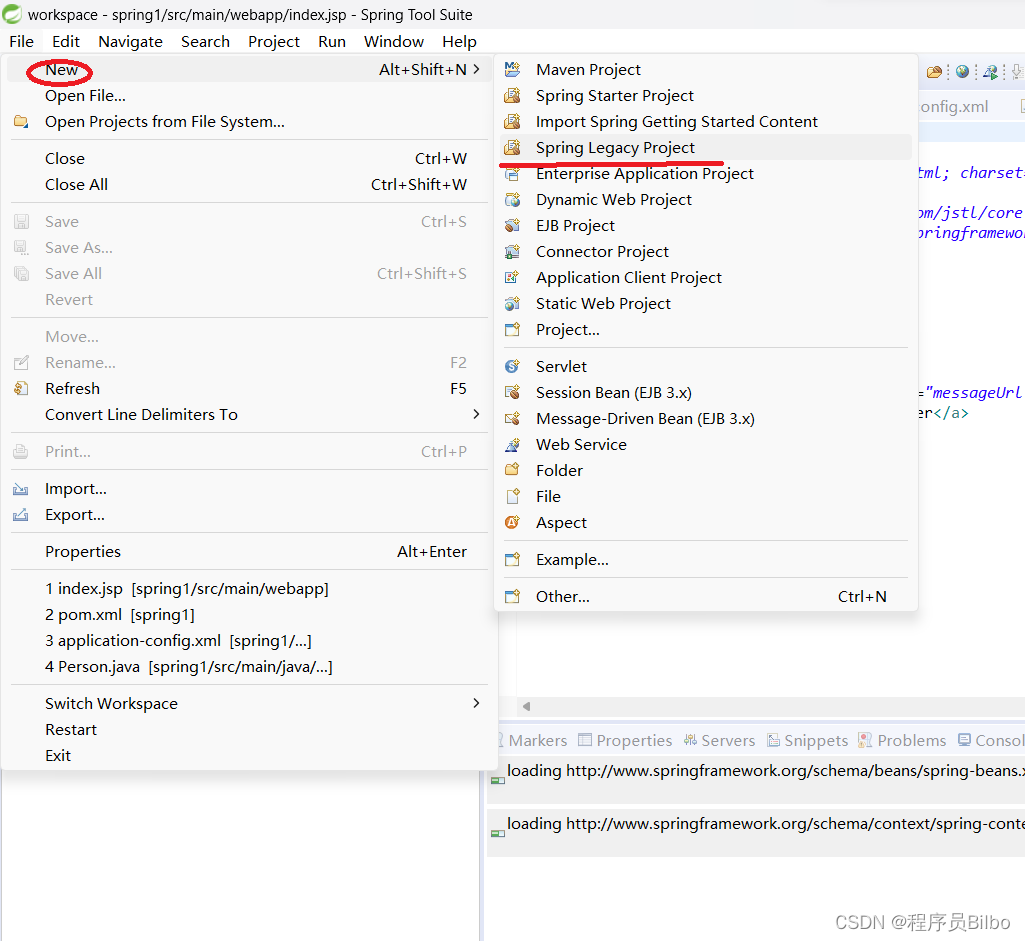The width and height of the screenshot is (1025, 941).
Task: Click the Open Projects folder icon
Action: 21,122
